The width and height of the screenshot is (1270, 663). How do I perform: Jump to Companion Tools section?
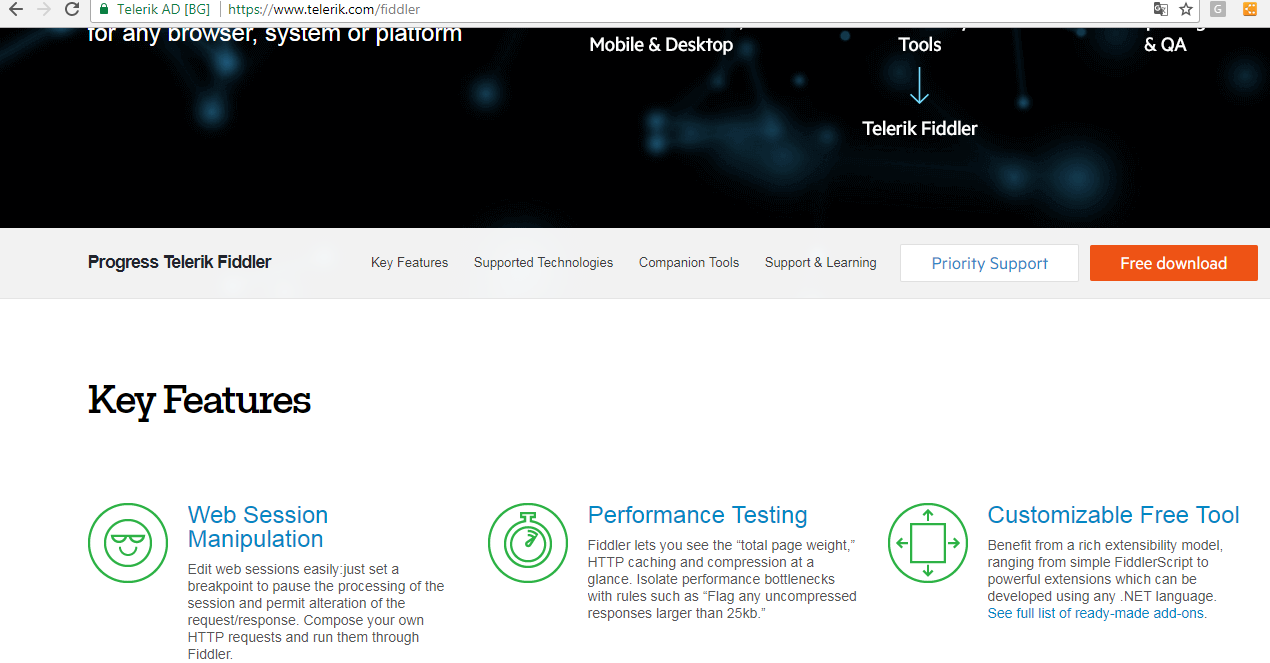pyautogui.click(x=689, y=263)
